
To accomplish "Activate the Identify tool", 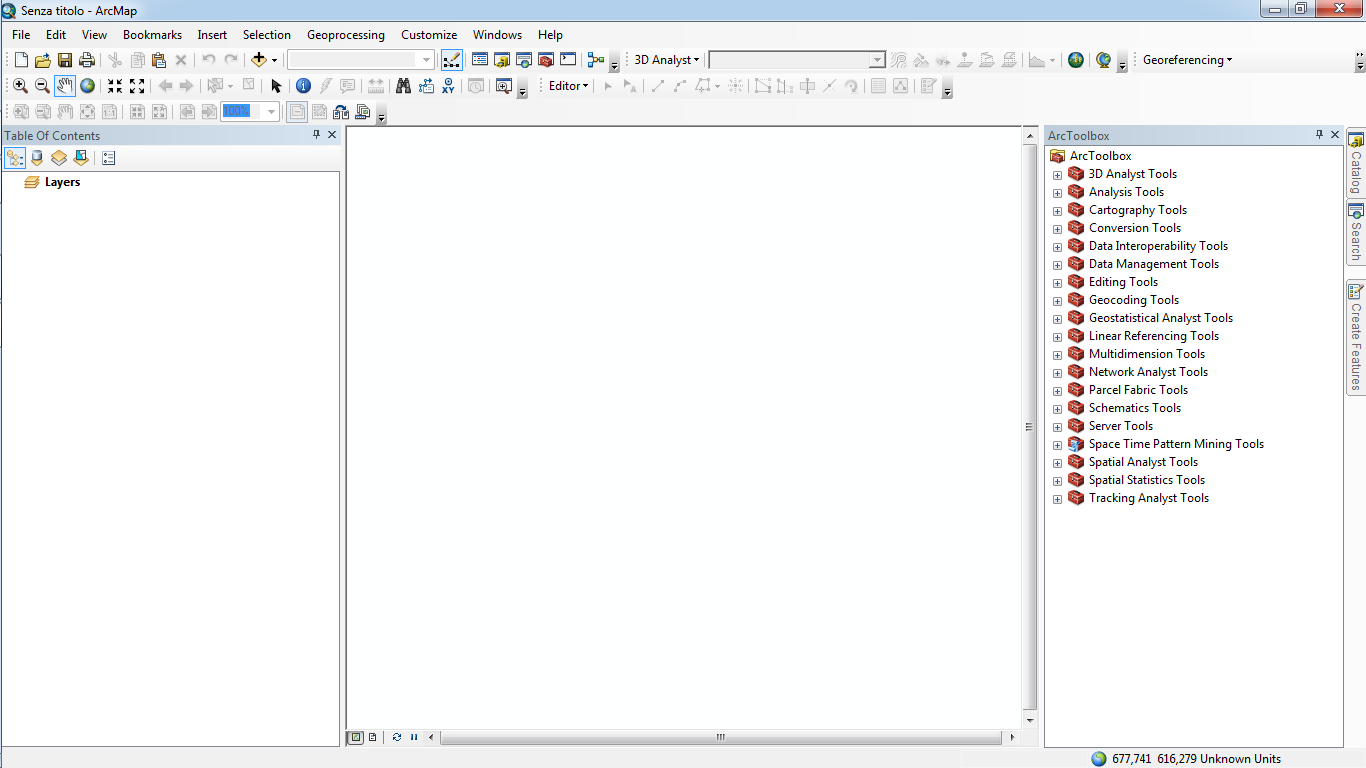I will tap(303, 86).
